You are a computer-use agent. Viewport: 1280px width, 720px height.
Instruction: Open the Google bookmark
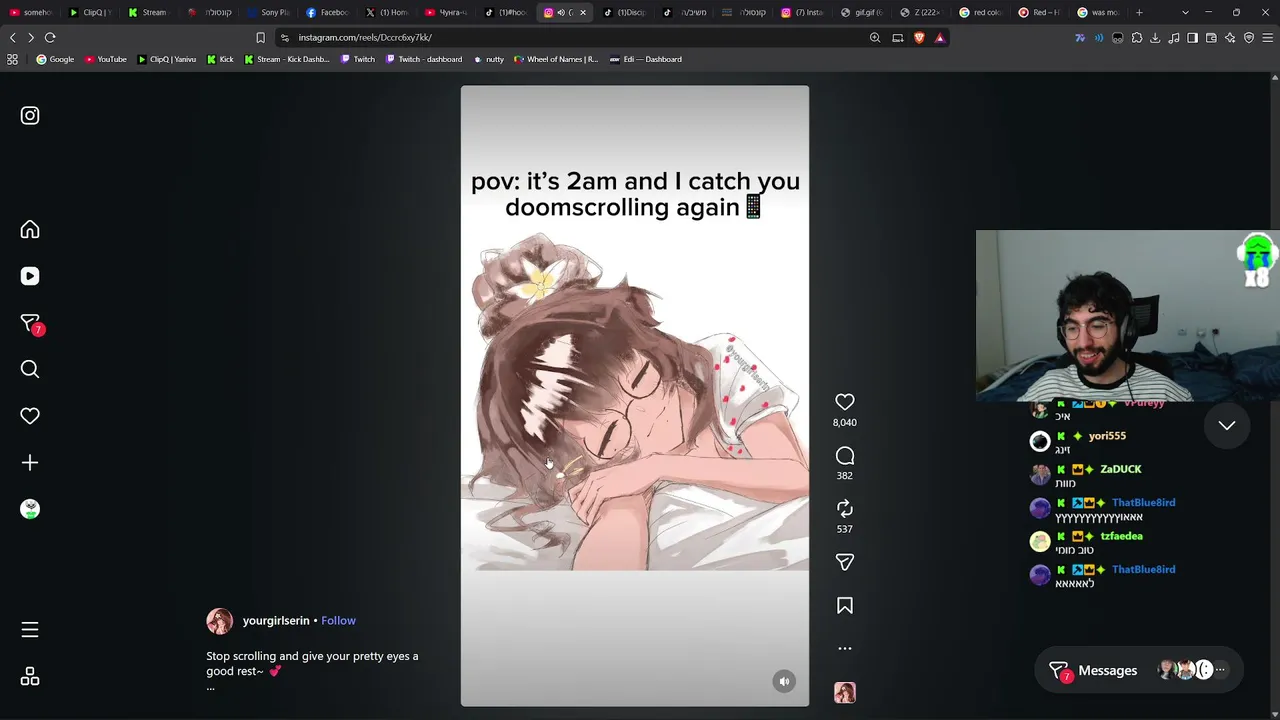pyautogui.click(x=55, y=59)
